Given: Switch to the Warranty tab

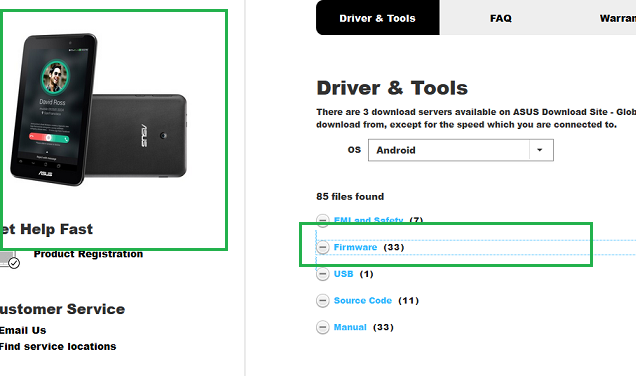Looking at the screenshot, I should pyautogui.click(x=617, y=18).
